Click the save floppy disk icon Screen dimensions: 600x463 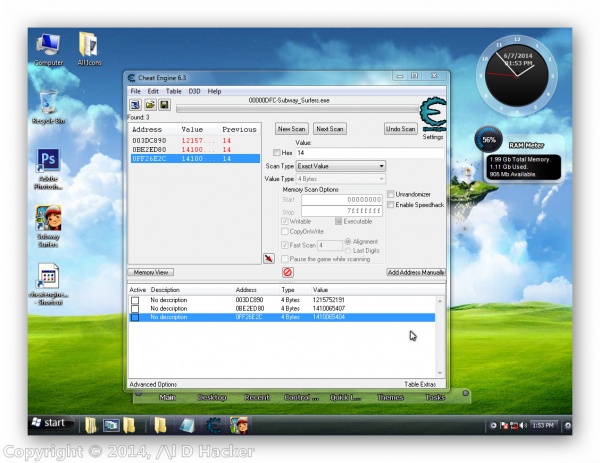pyautogui.click(x=164, y=104)
